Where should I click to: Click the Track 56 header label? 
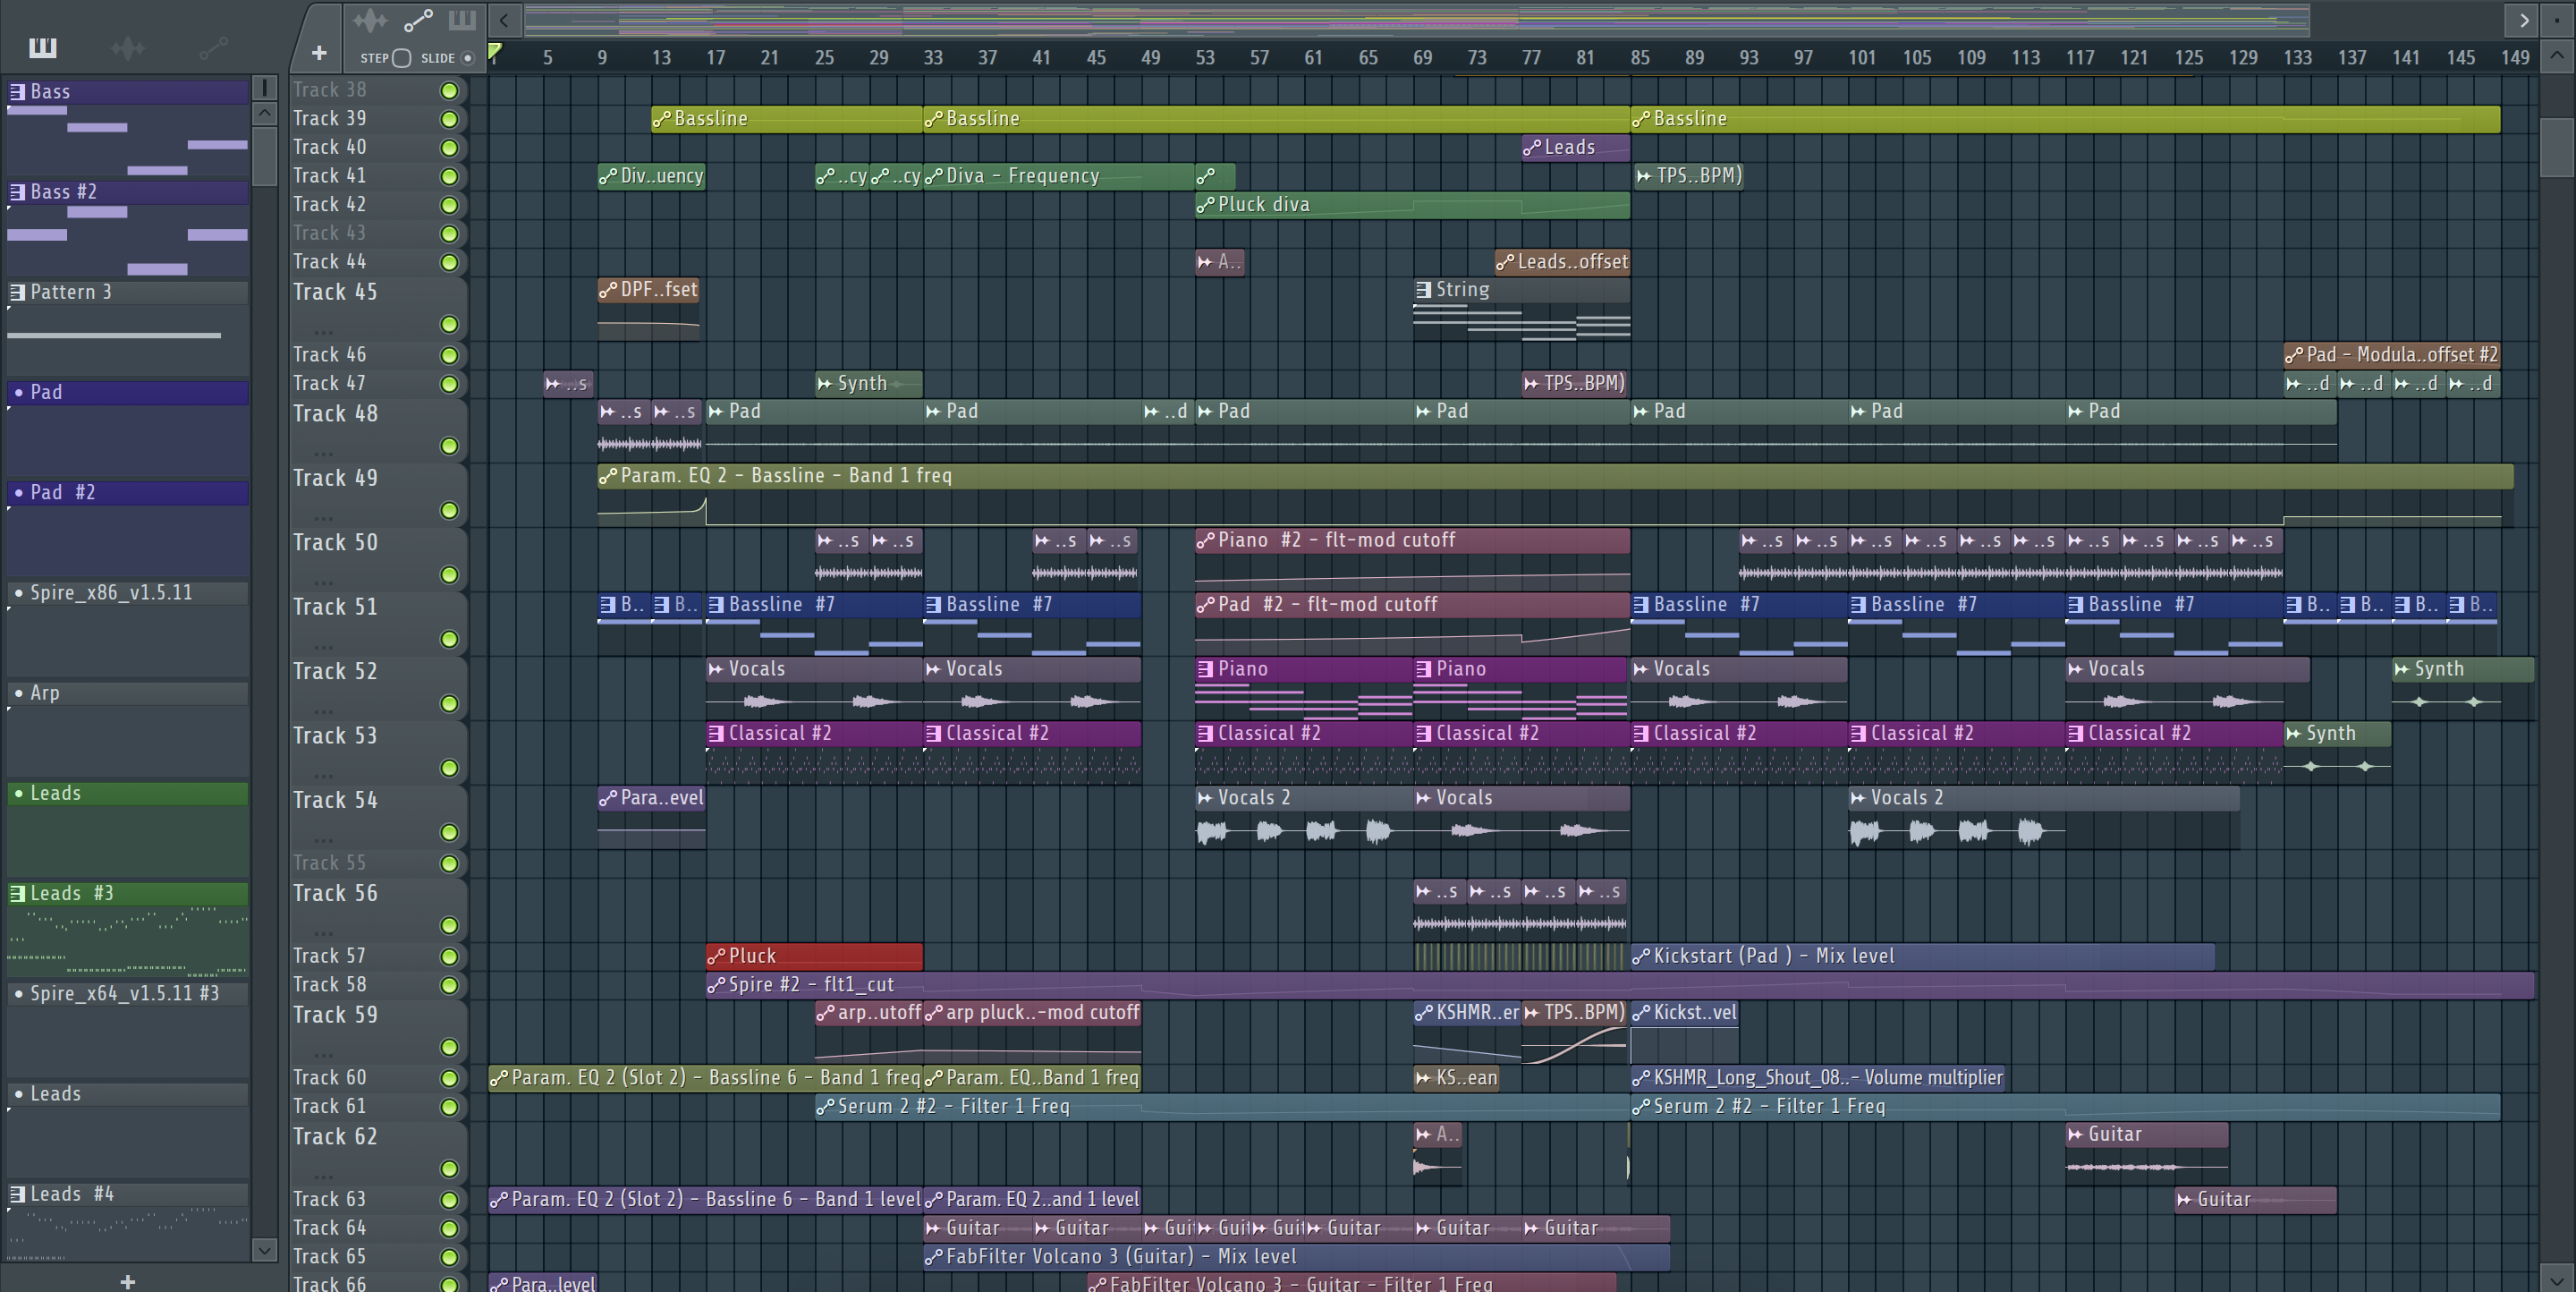click(335, 894)
